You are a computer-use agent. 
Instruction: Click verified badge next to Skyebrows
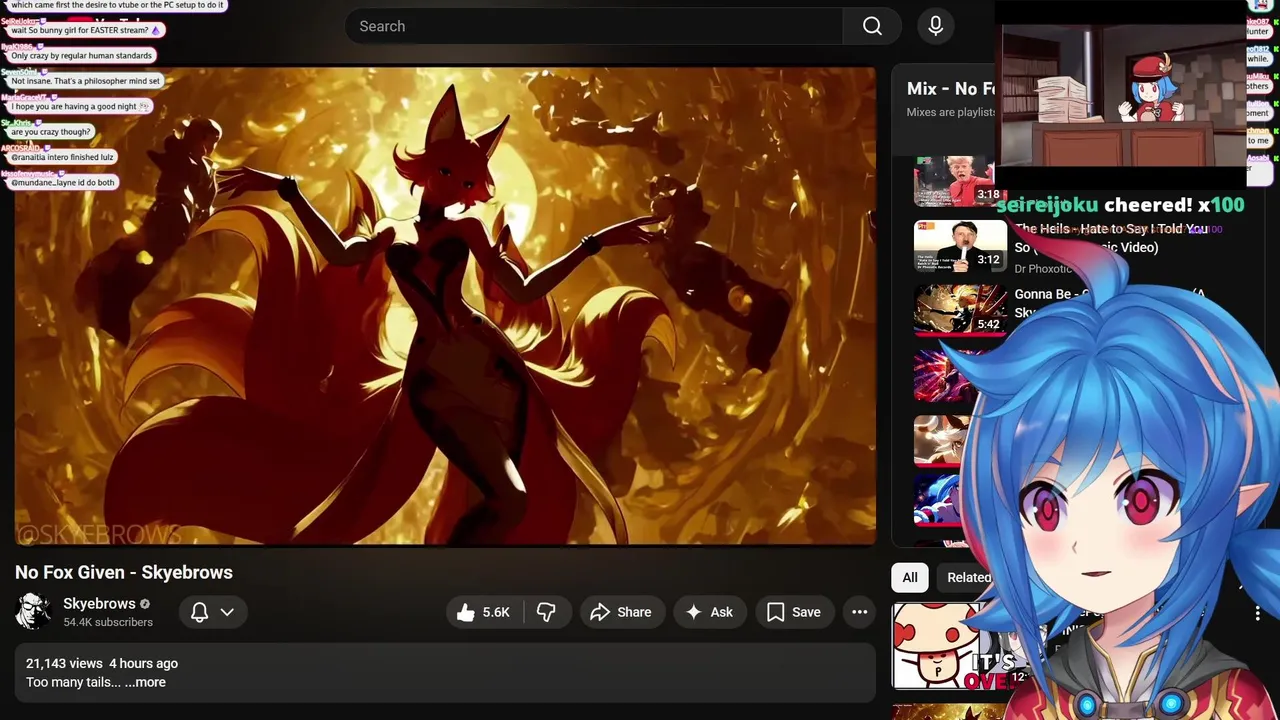(145, 604)
